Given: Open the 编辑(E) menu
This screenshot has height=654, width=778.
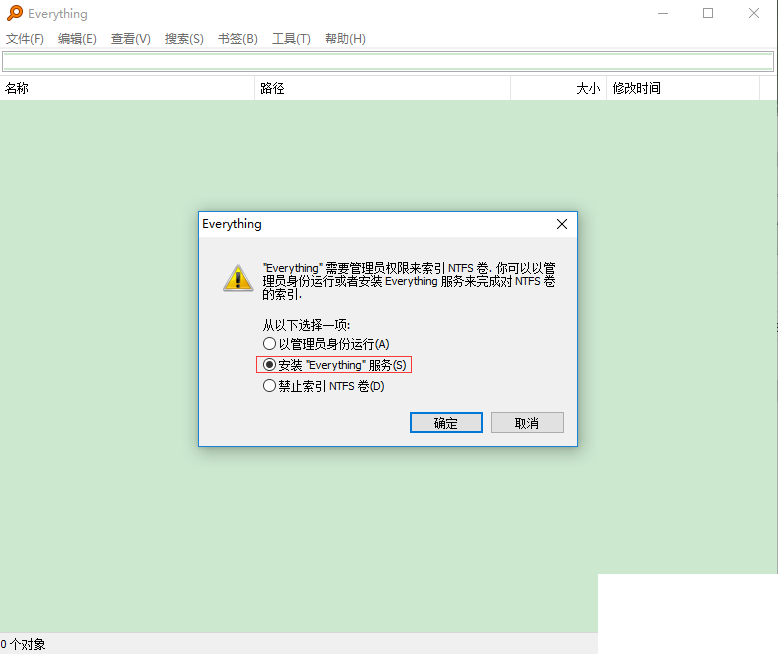Looking at the screenshot, I should [77, 39].
